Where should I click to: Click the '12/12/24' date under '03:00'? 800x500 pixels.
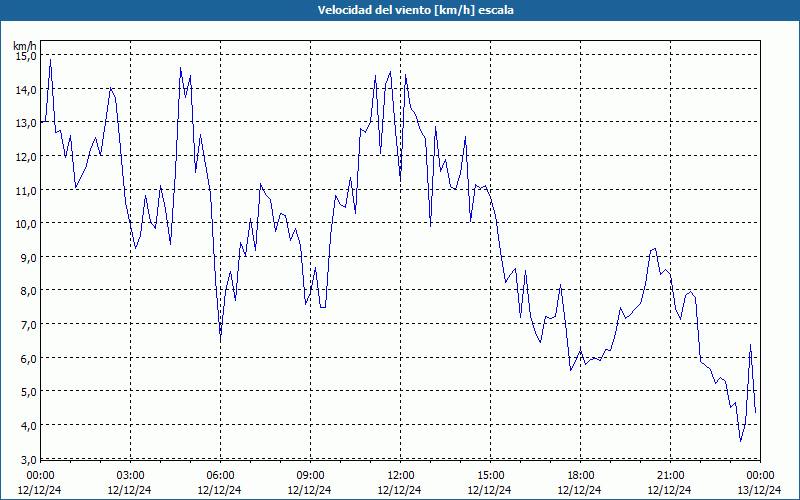(x=129, y=490)
